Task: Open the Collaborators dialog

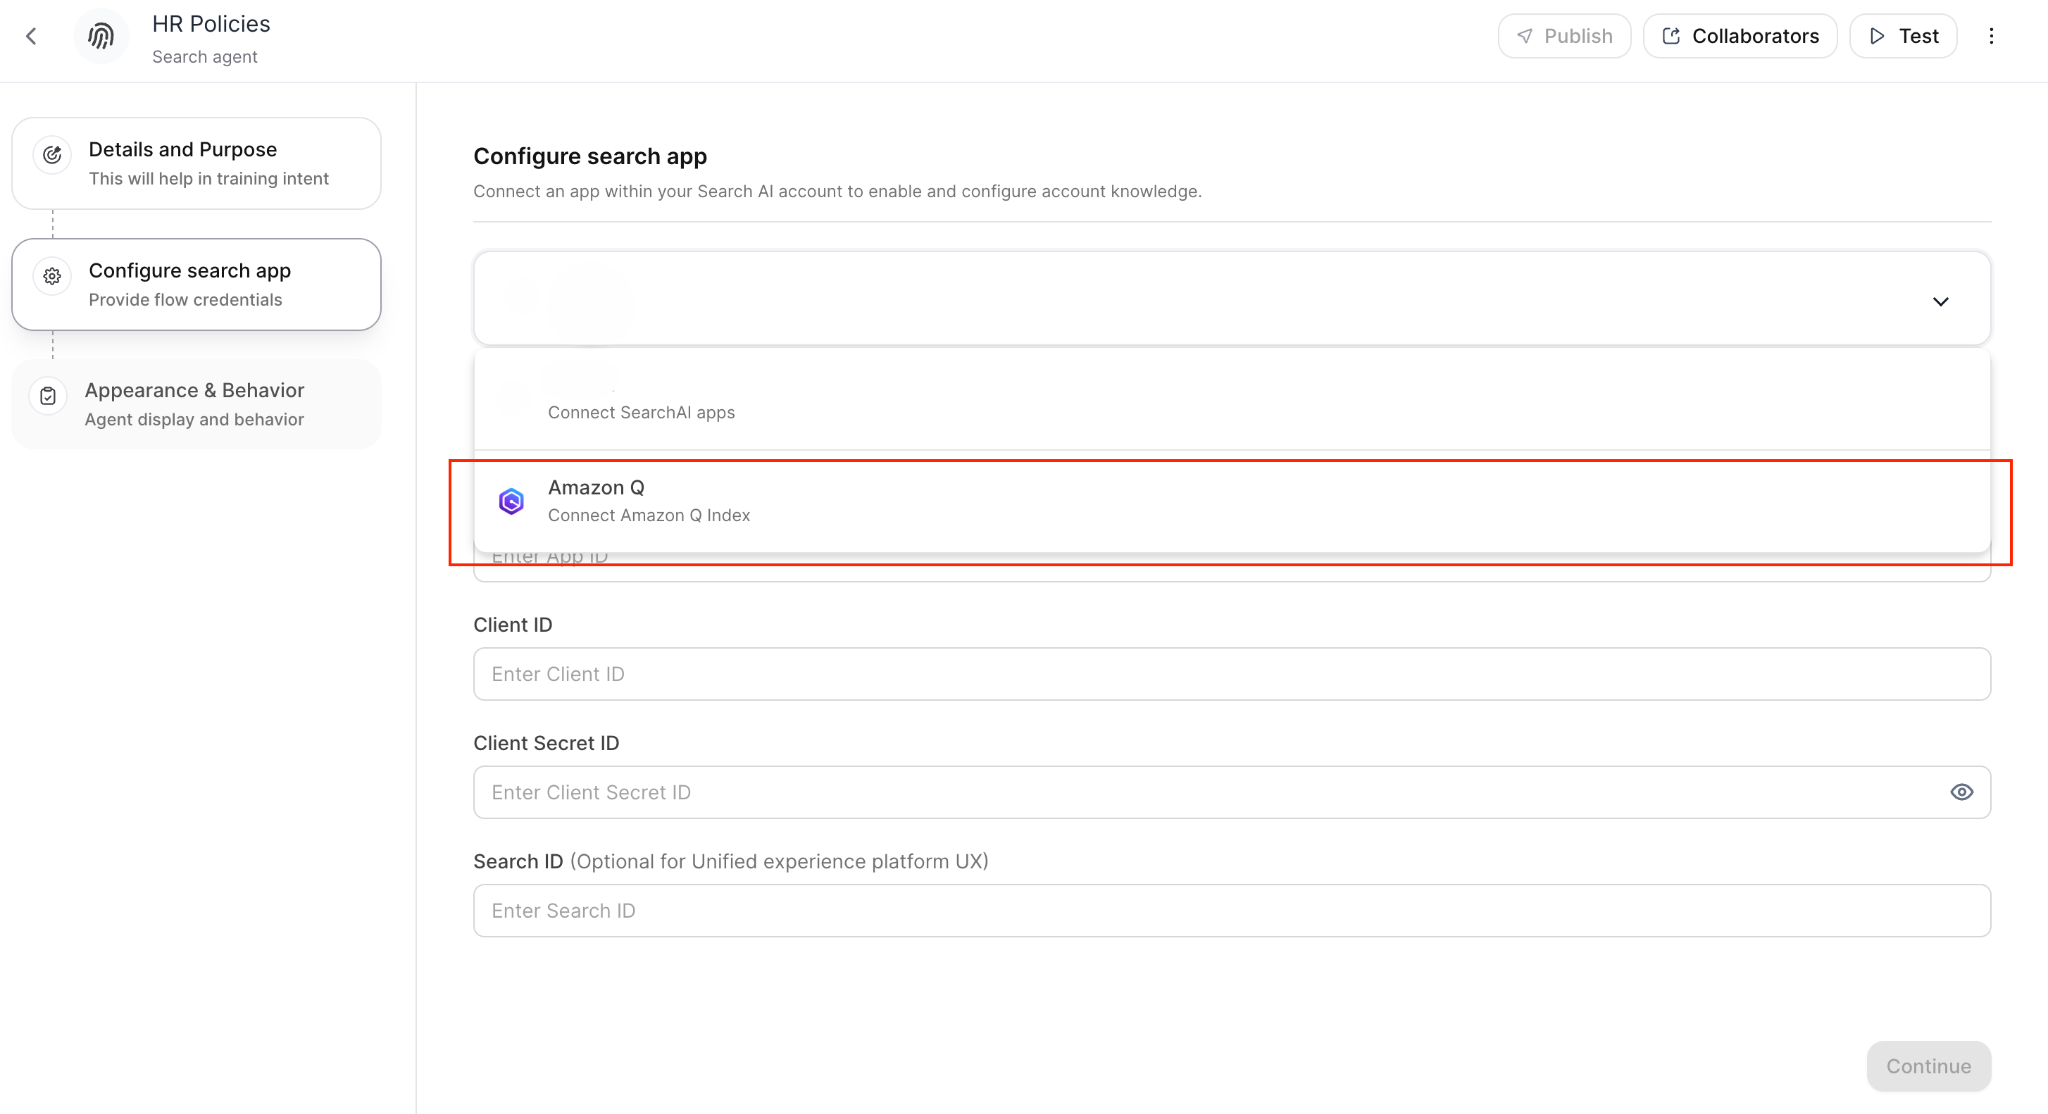Action: (x=1740, y=36)
